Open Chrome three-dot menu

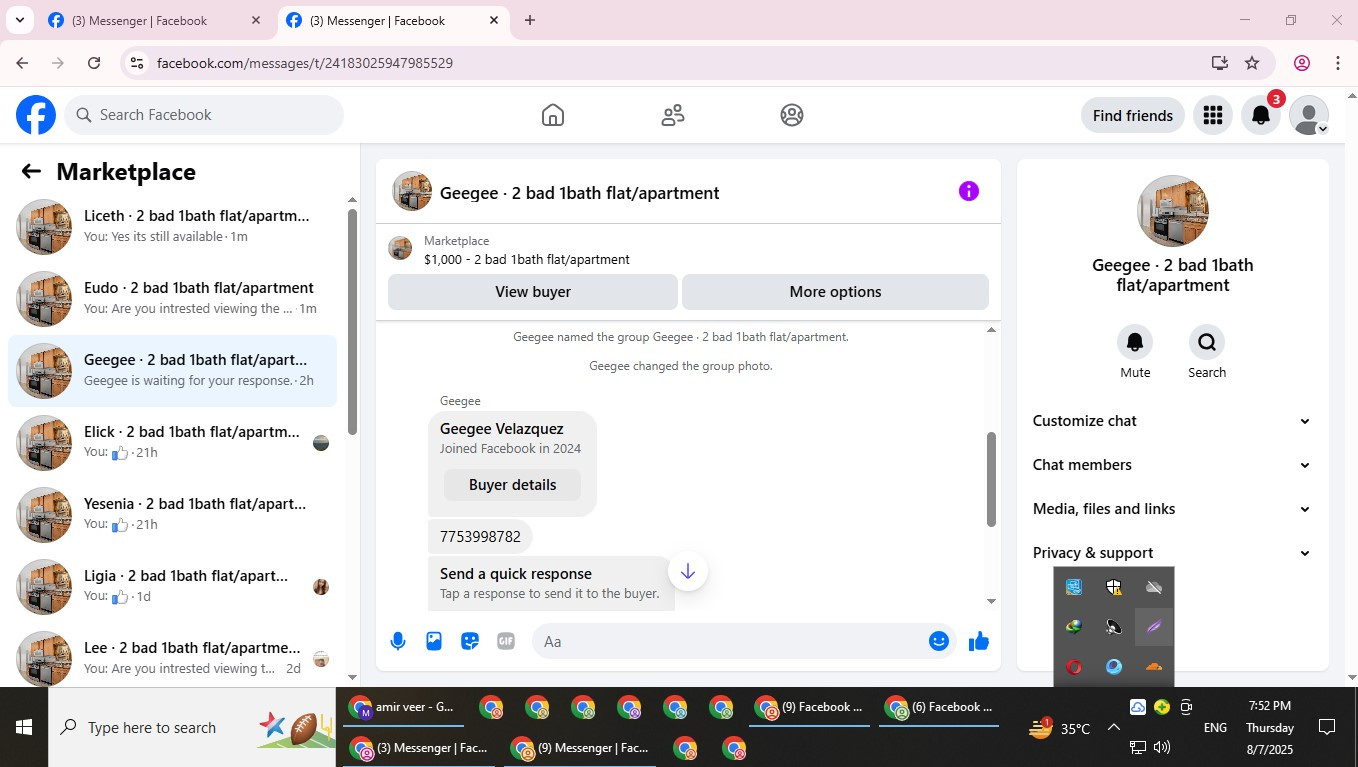[1338, 63]
